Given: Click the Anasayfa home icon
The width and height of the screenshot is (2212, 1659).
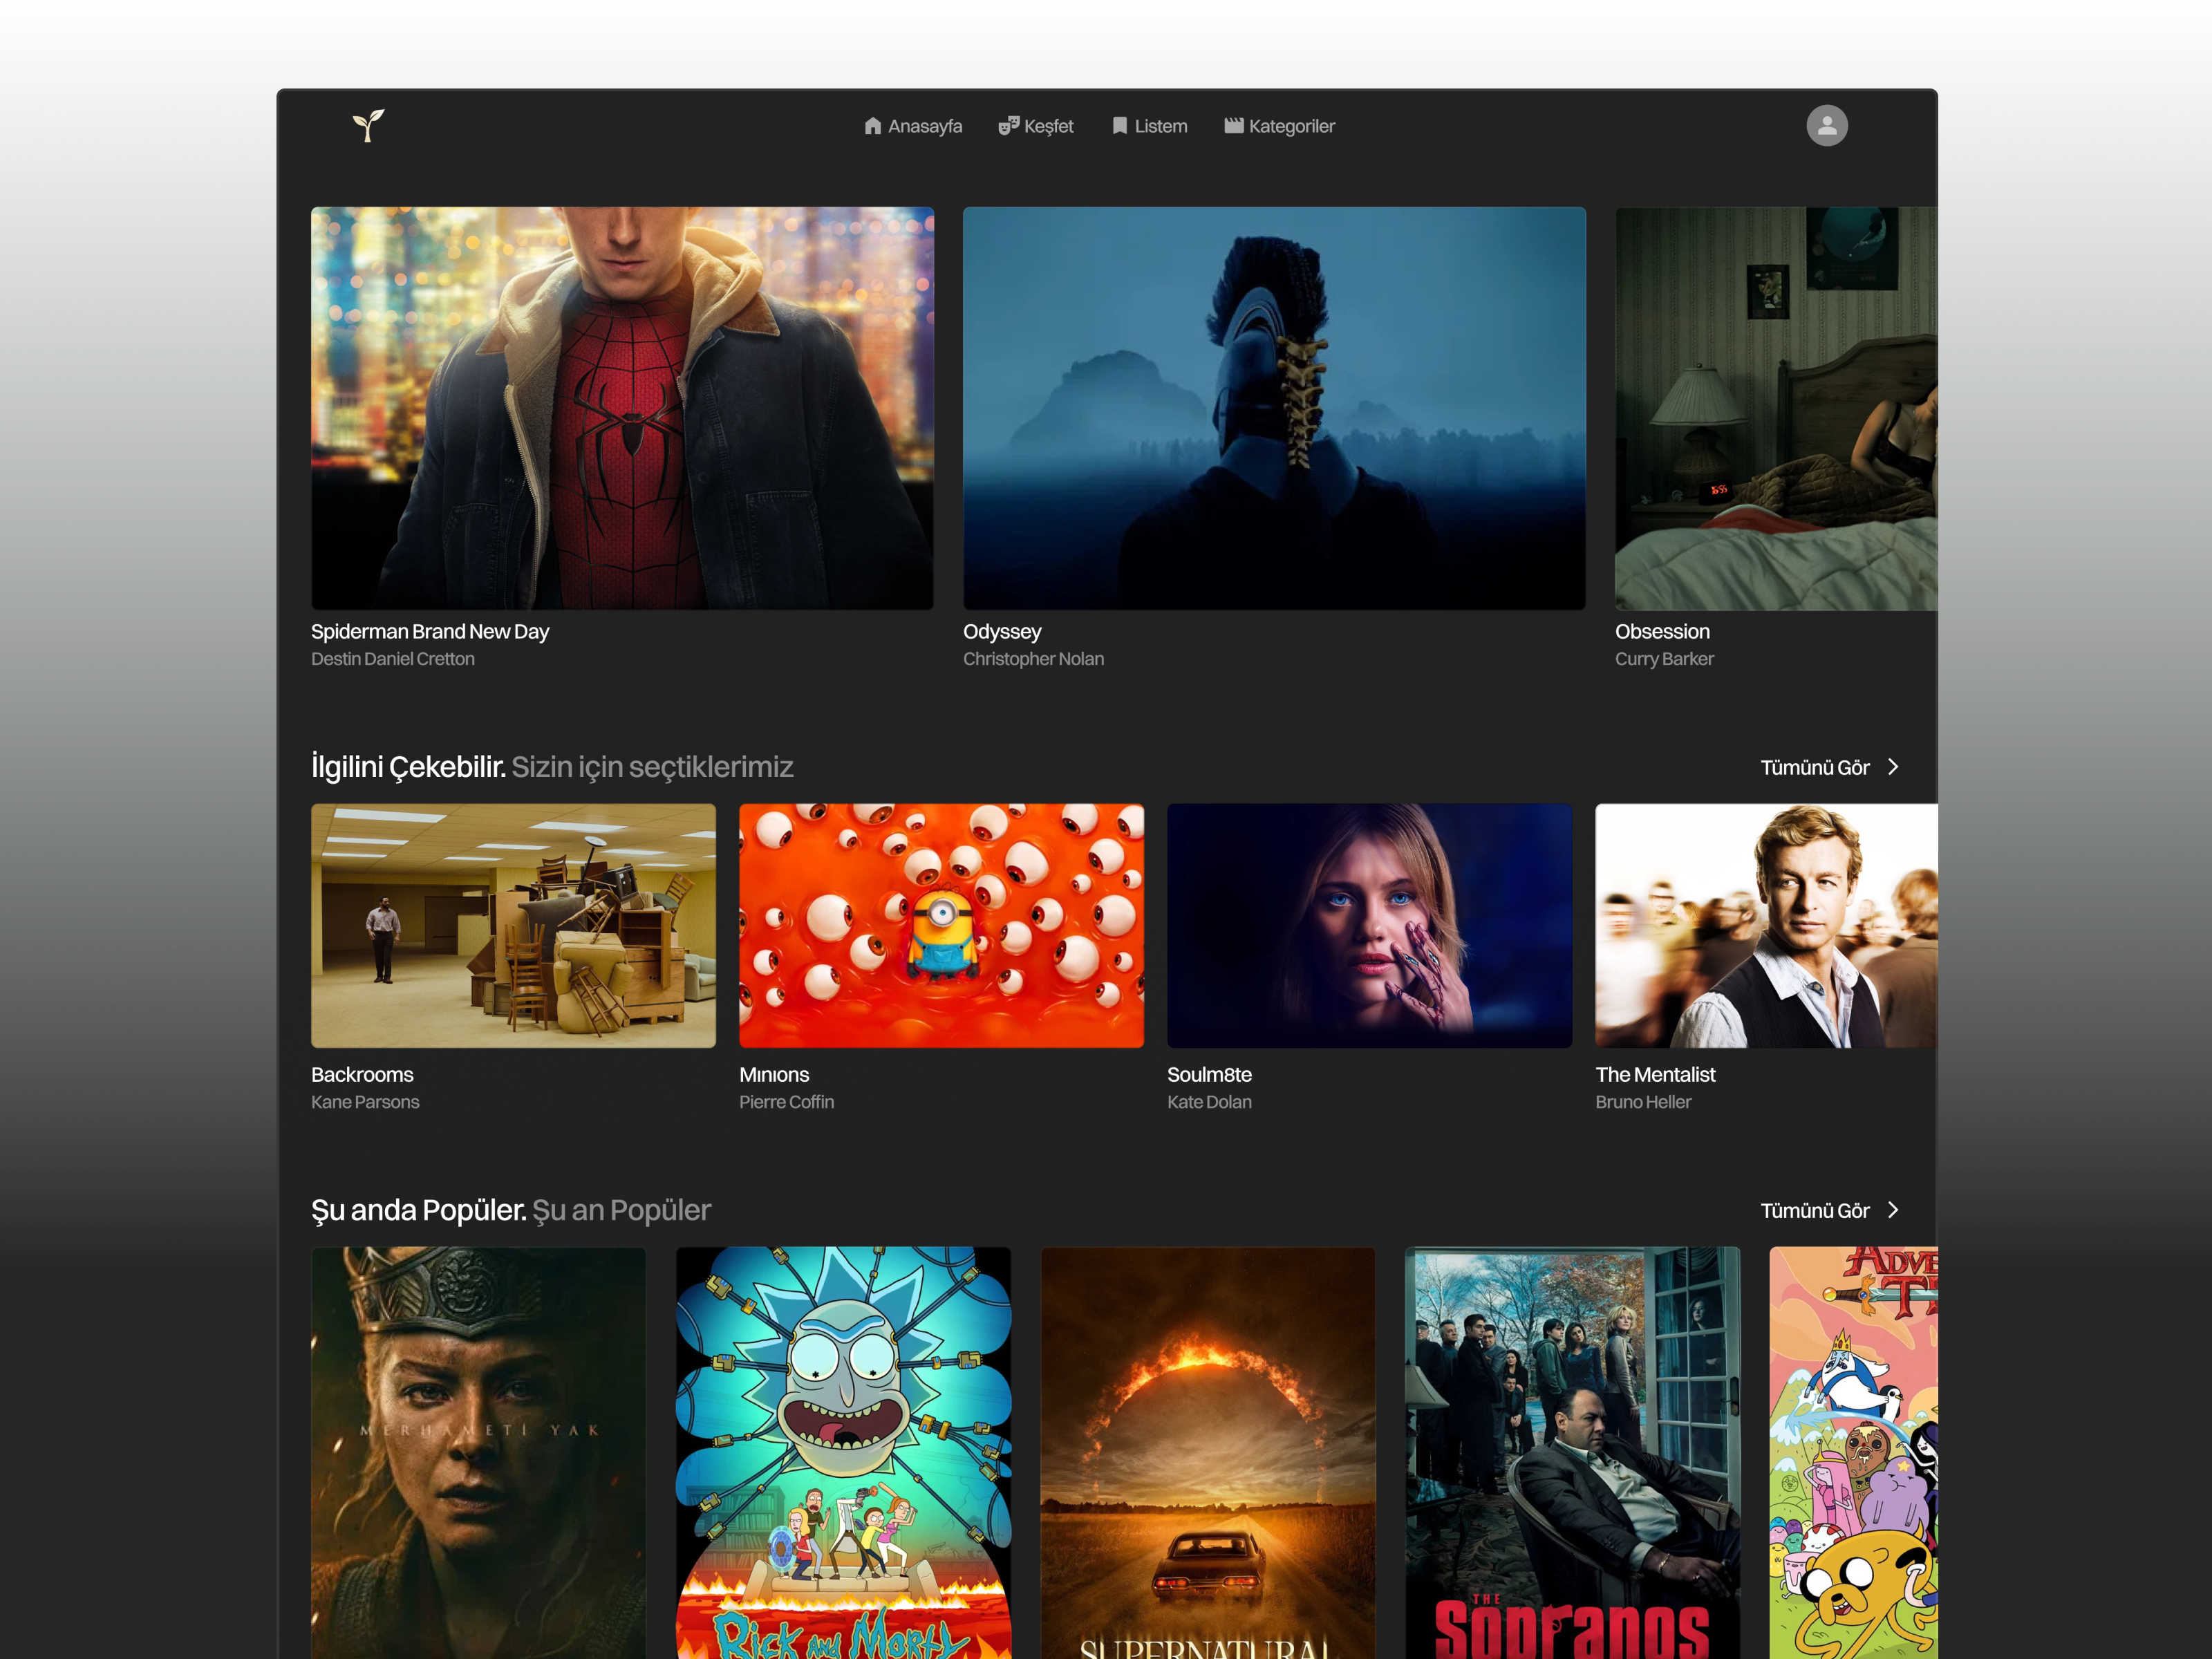Looking at the screenshot, I should tap(873, 126).
